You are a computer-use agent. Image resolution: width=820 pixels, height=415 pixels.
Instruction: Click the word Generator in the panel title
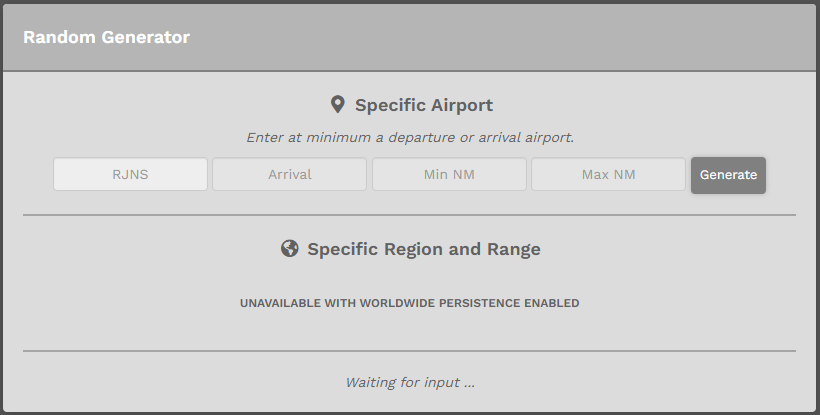pyautogui.click(x=145, y=37)
